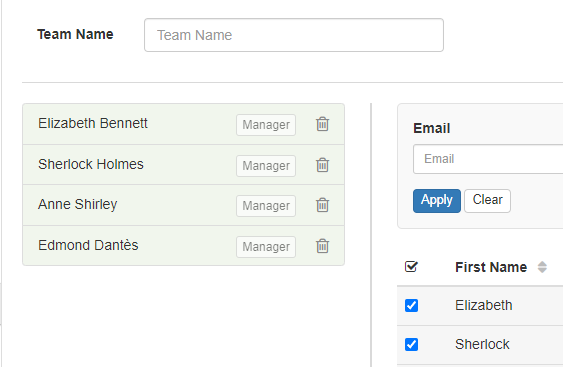563x367 pixels.
Task: Select the Elizabeth Bennett member row
Action: pyautogui.click(x=183, y=124)
